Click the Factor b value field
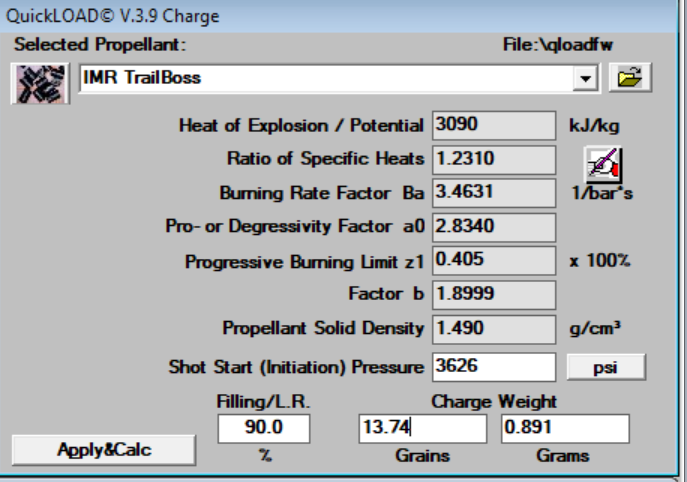Viewport: 687px width, 482px height. point(494,294)
